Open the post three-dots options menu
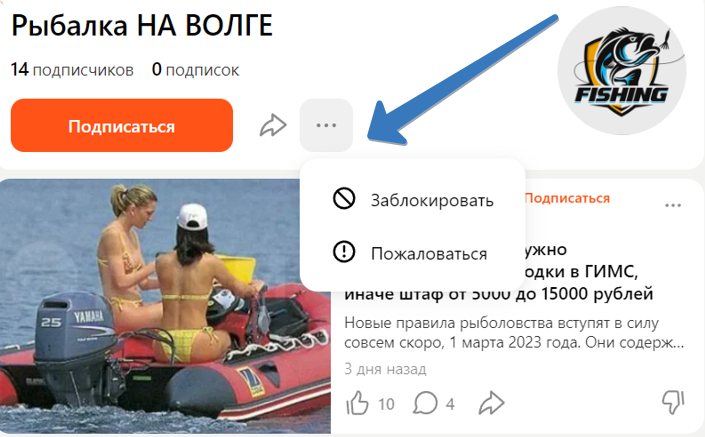 [673, 205]
